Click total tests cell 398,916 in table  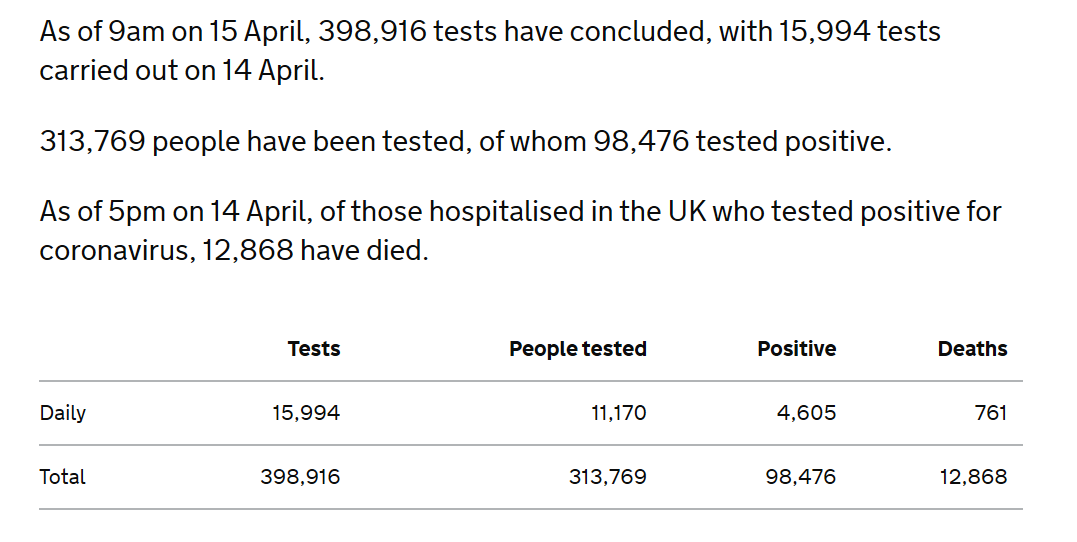click(300, 477)
